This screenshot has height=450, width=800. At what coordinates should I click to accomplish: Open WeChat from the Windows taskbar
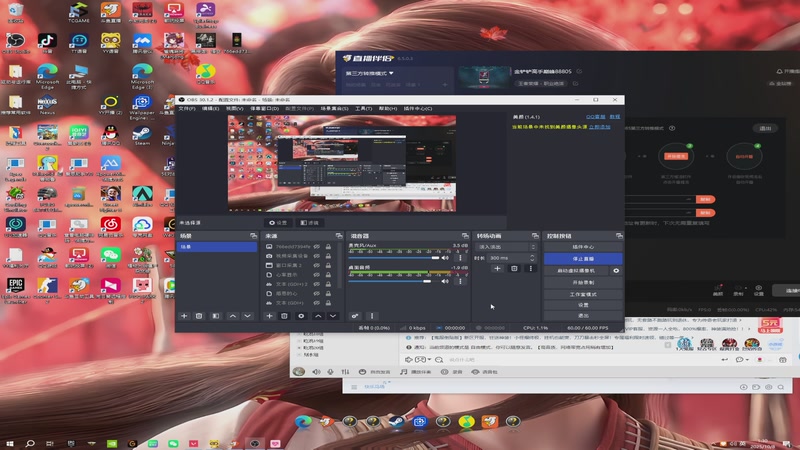point(173,444)
